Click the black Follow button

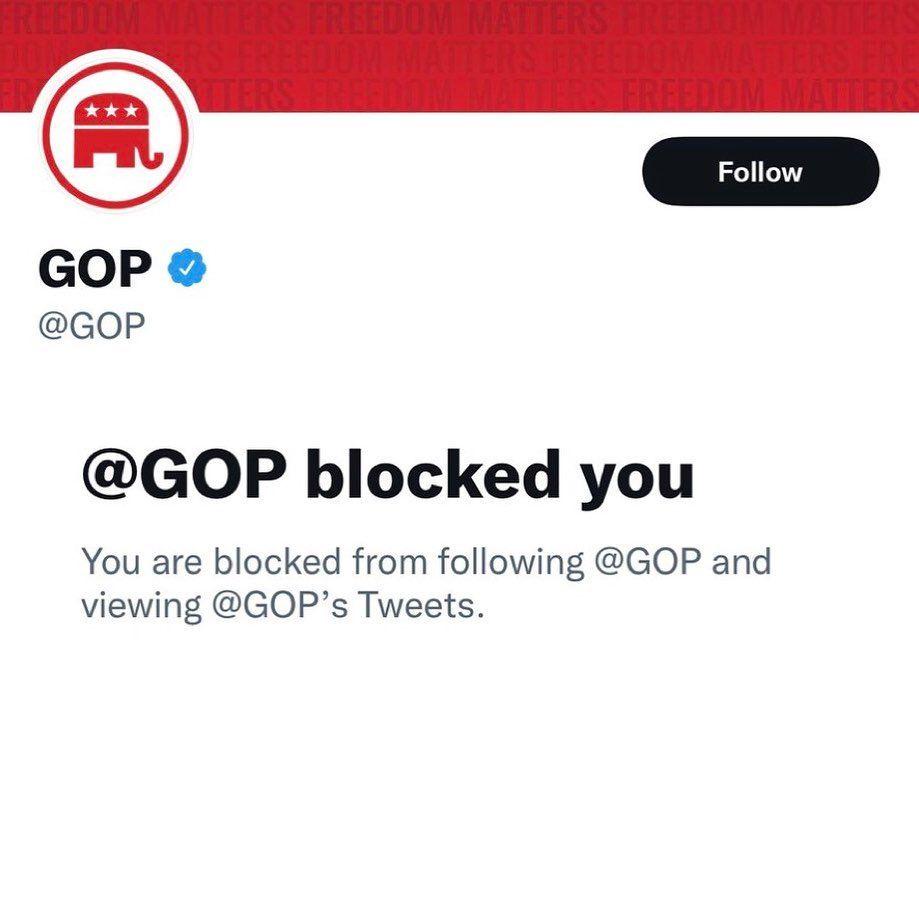(761, 171)
